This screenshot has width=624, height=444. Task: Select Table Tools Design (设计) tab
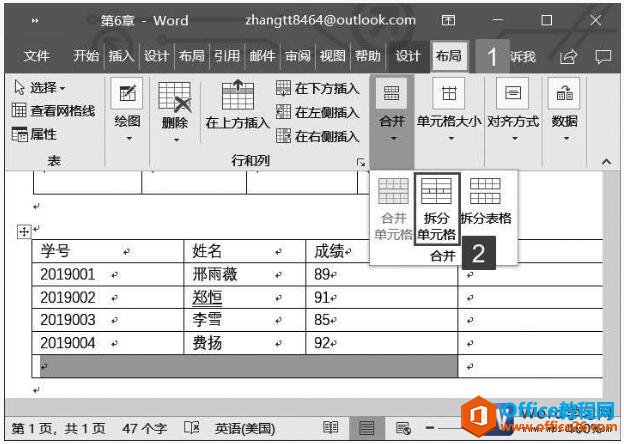(408, 56)
